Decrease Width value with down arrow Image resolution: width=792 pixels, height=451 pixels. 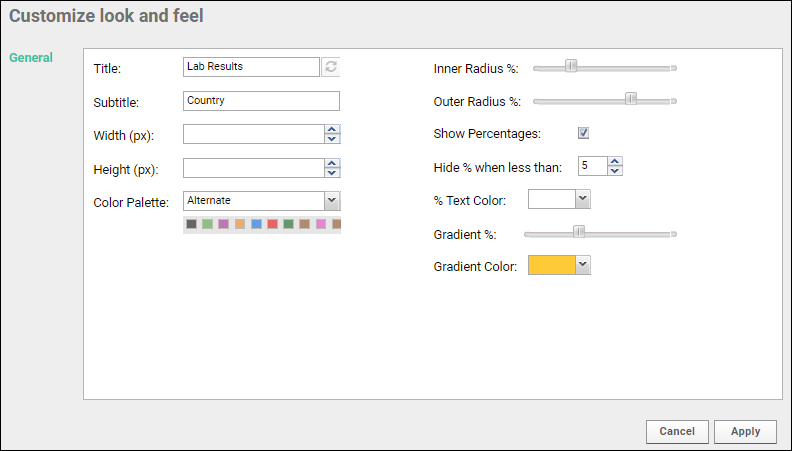coord(332,139)
